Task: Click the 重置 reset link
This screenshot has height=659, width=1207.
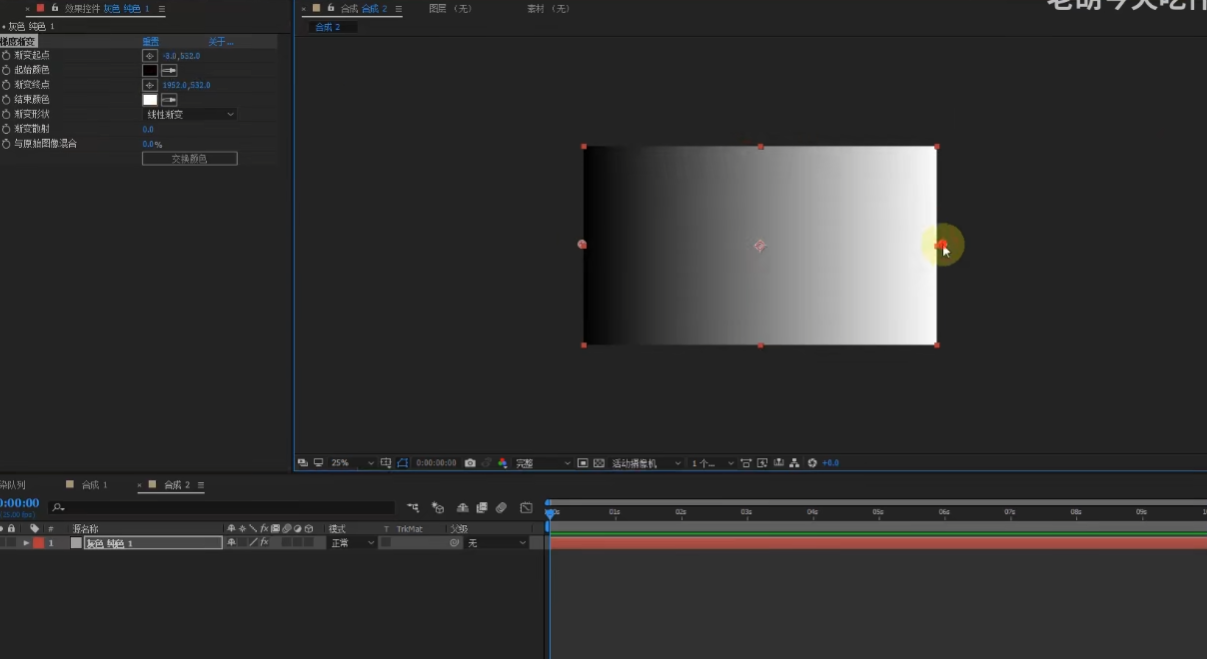Action: click(x=150, y=42)
